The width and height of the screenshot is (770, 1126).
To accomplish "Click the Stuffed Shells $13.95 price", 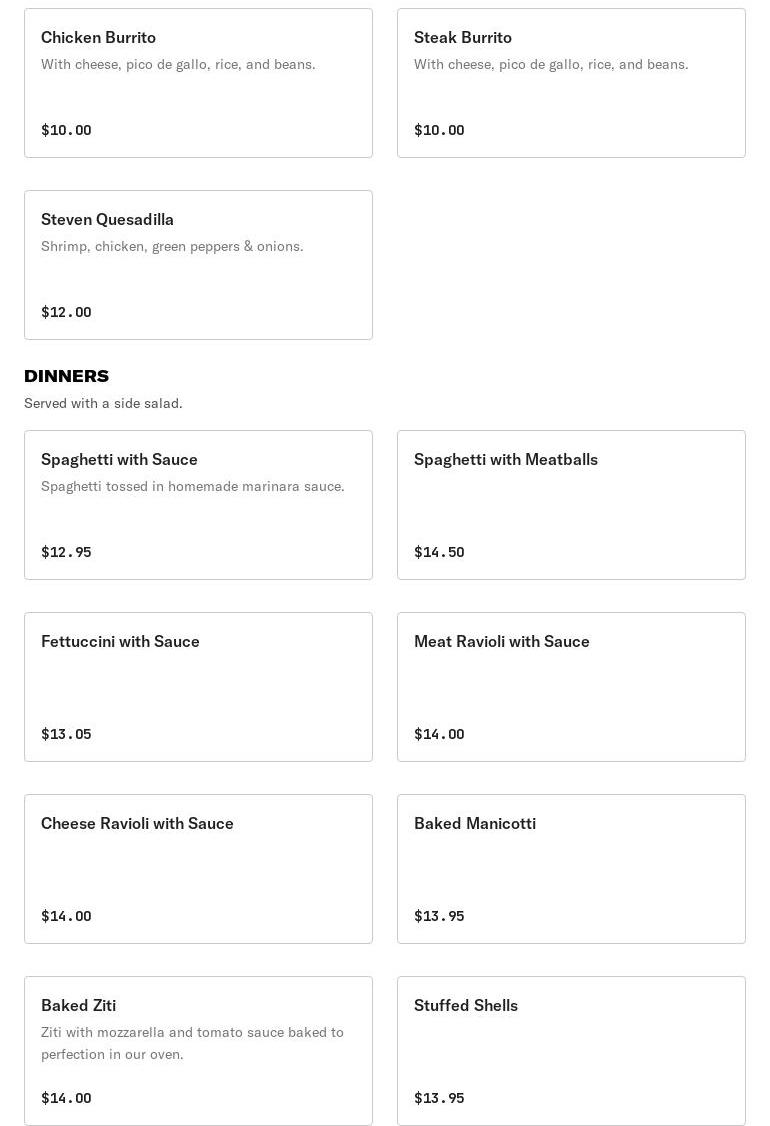I will 439,1098.
